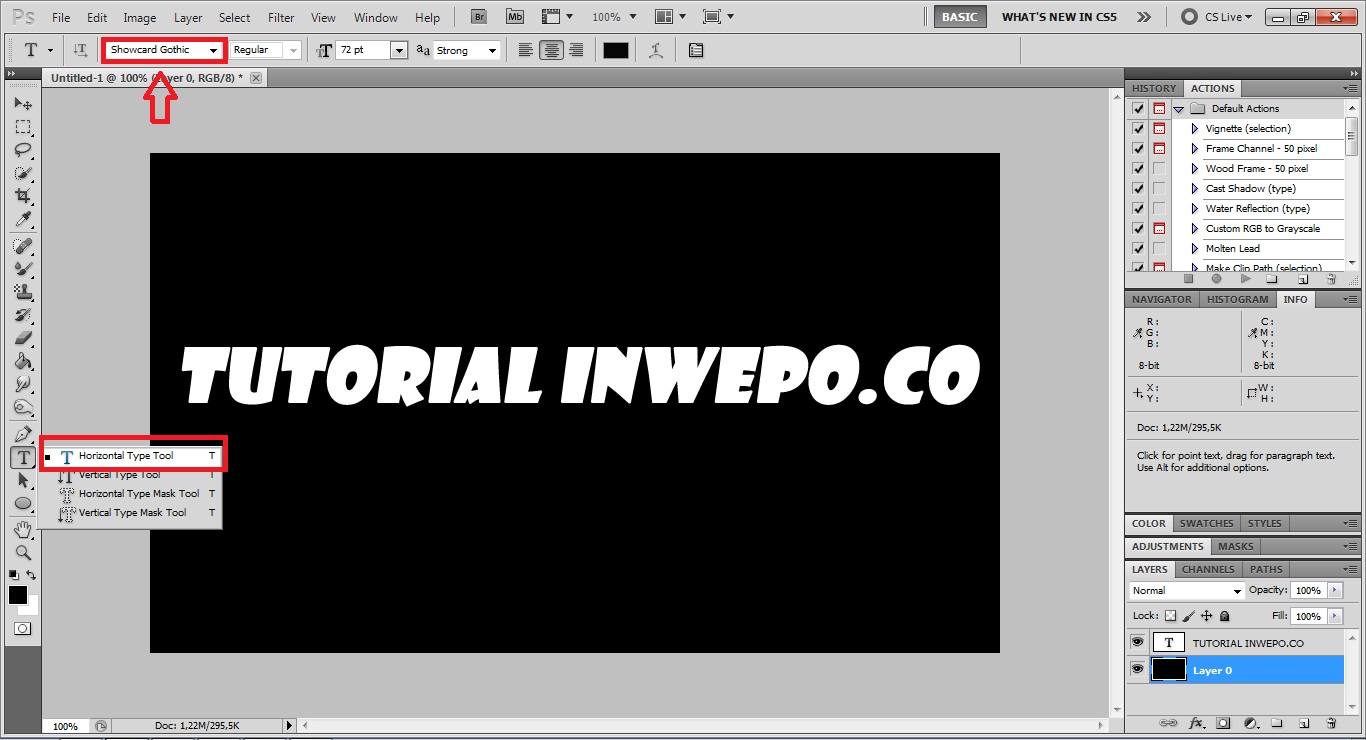The width and height of the screenshot is (1366, 740).
Task: Select the Hand tool
Action: [x=22, y=529]
